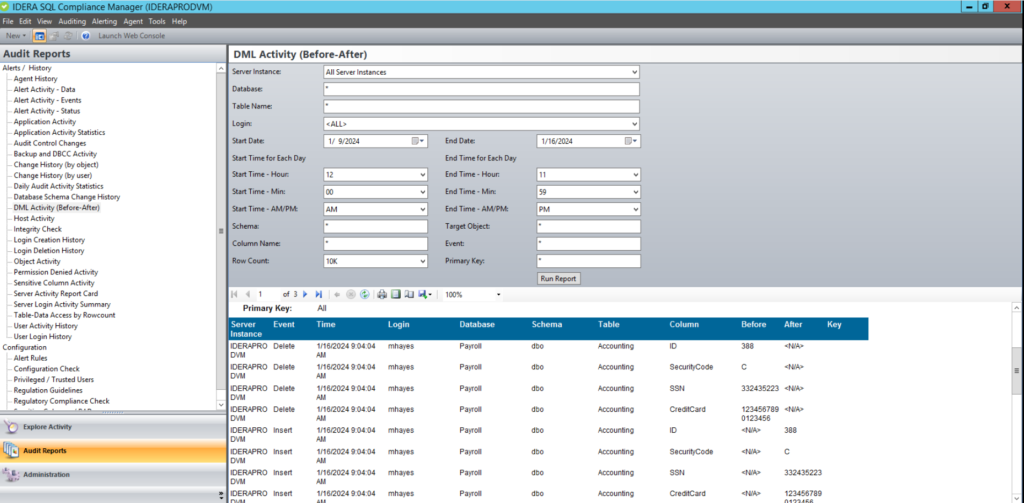Image resolution: width=1024 pixels, height=503 pixels.
Task: Open the Start Date calendar picker
Action: (418, 141)
